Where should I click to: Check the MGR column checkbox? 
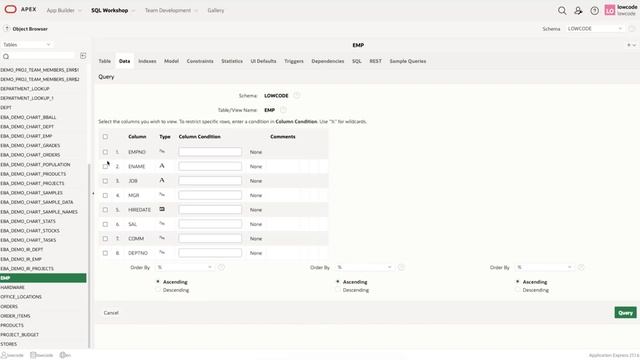[105, 196]
